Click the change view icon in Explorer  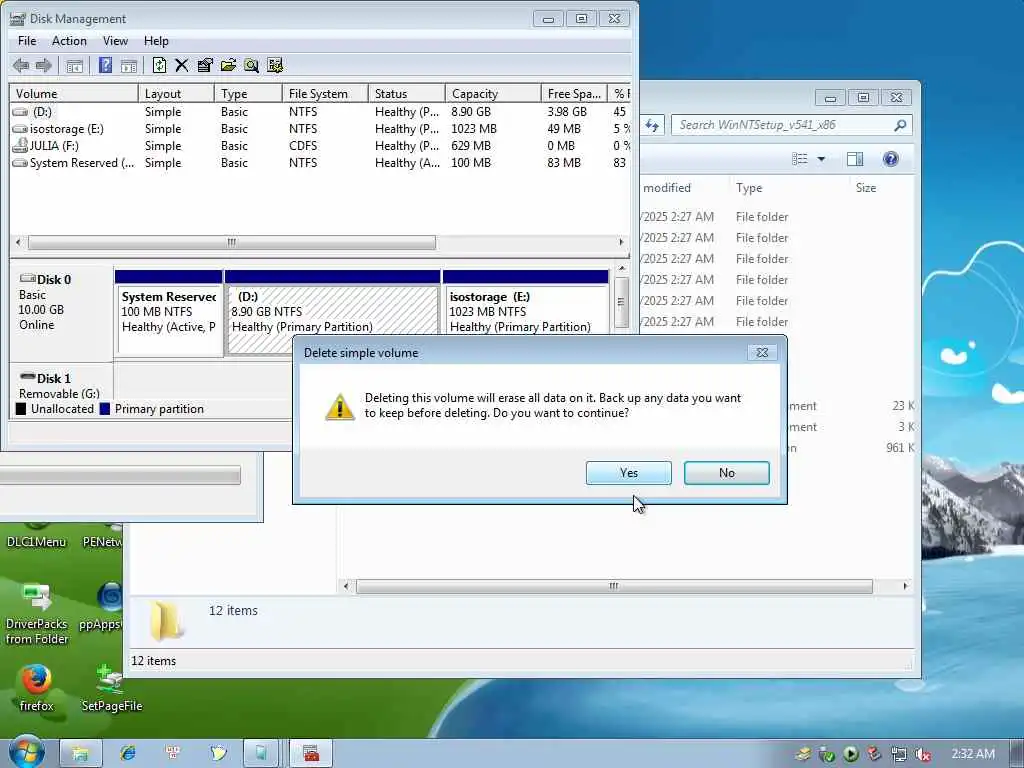(799, 159)
